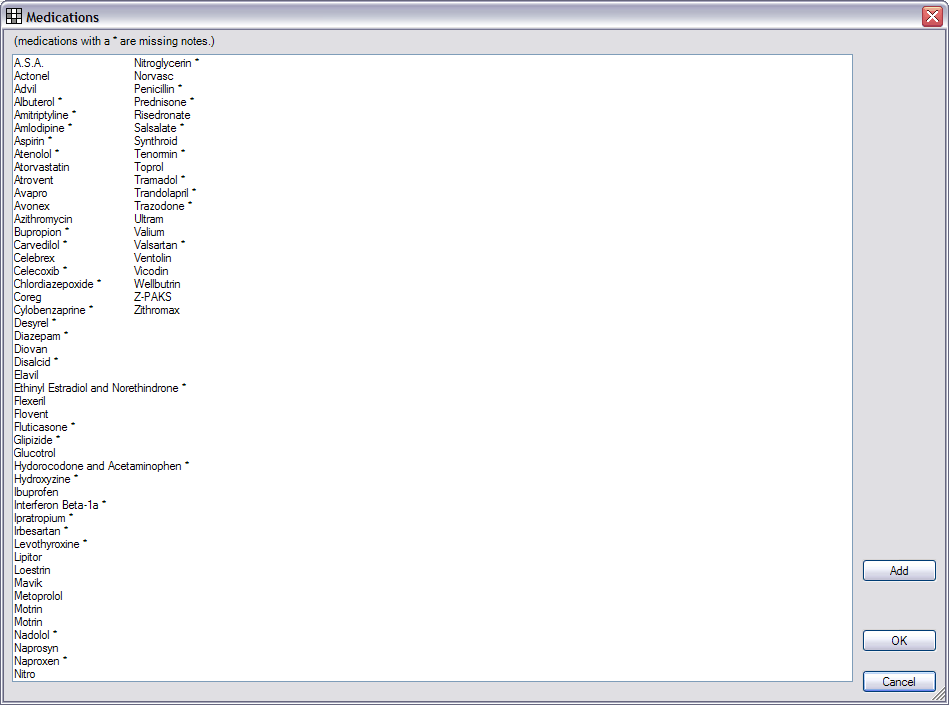Choose Glipizide from list
Viewport: 949px width, 705px height.
[x=37, y=440]
